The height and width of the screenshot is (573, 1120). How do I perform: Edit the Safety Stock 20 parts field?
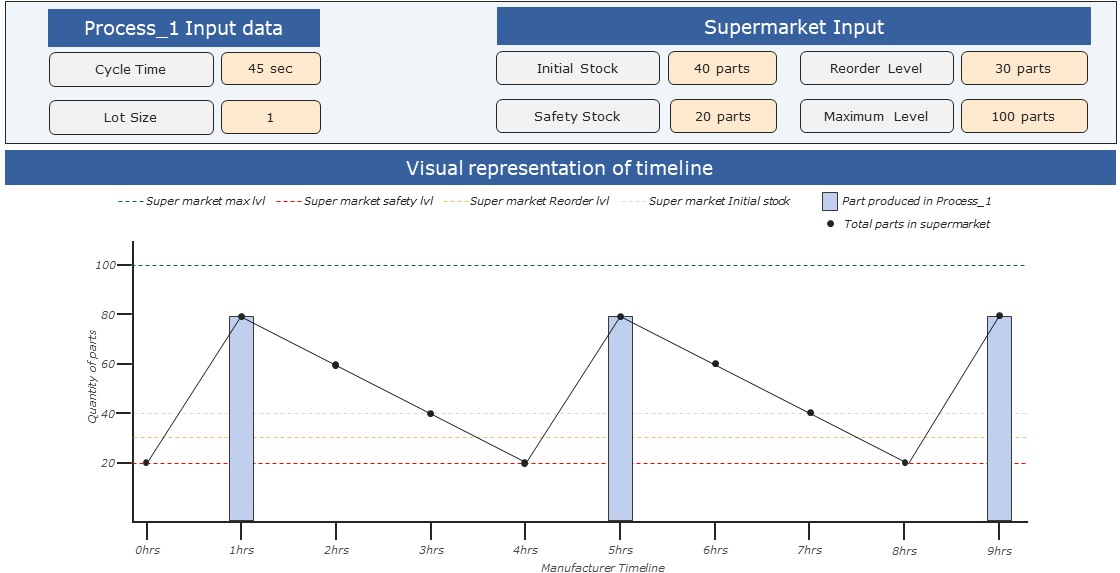[x=722, y=116]
